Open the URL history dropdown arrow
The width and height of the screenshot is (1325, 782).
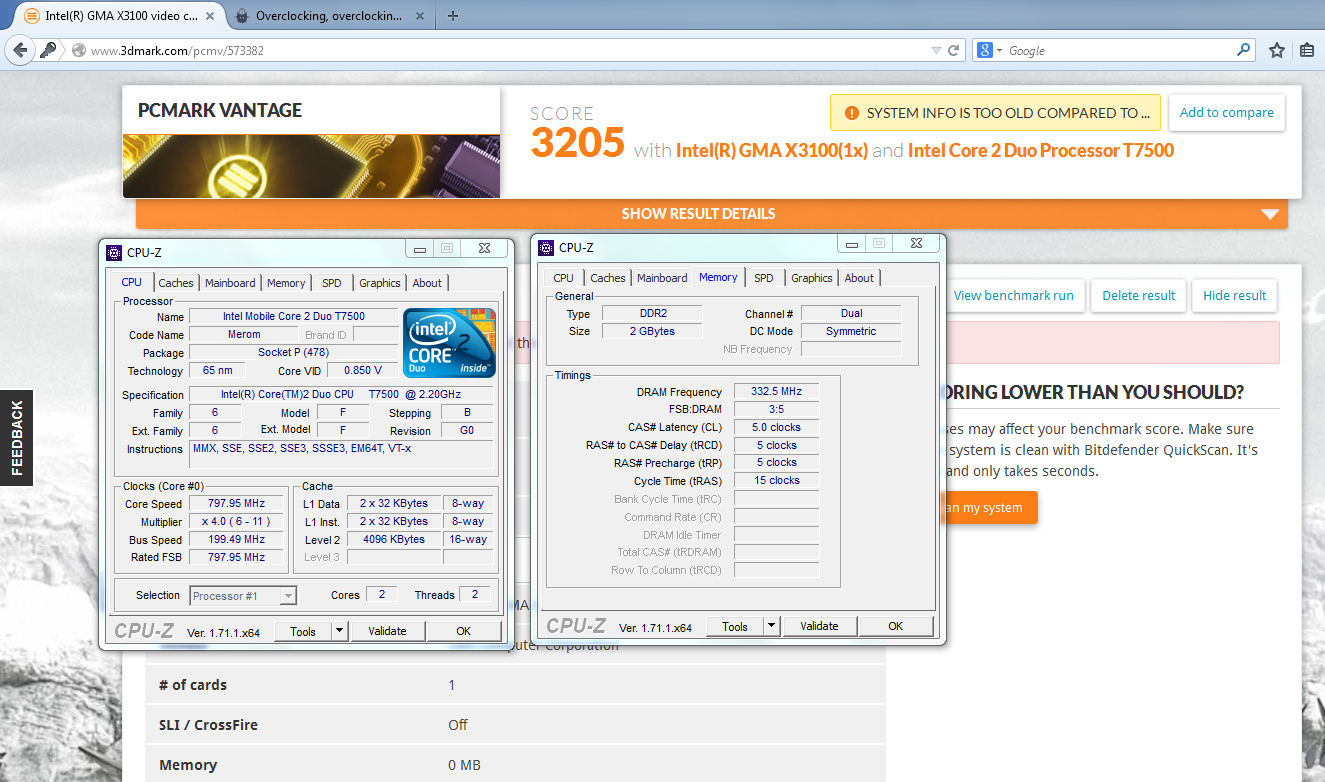[x=935, y=50]
